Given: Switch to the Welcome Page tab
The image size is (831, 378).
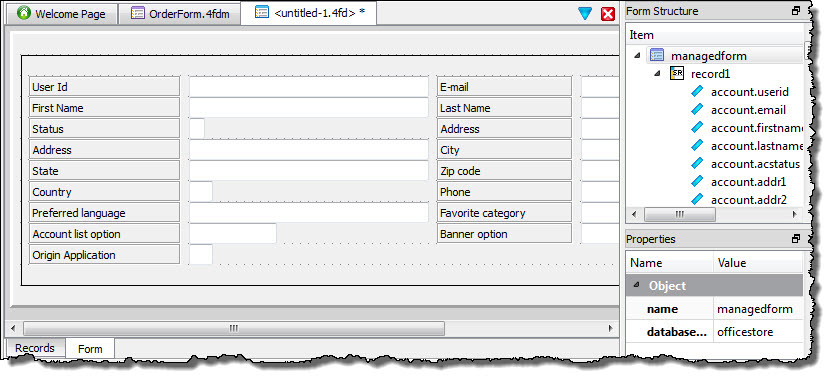Looking at the screenshot, I should [60, 14].
